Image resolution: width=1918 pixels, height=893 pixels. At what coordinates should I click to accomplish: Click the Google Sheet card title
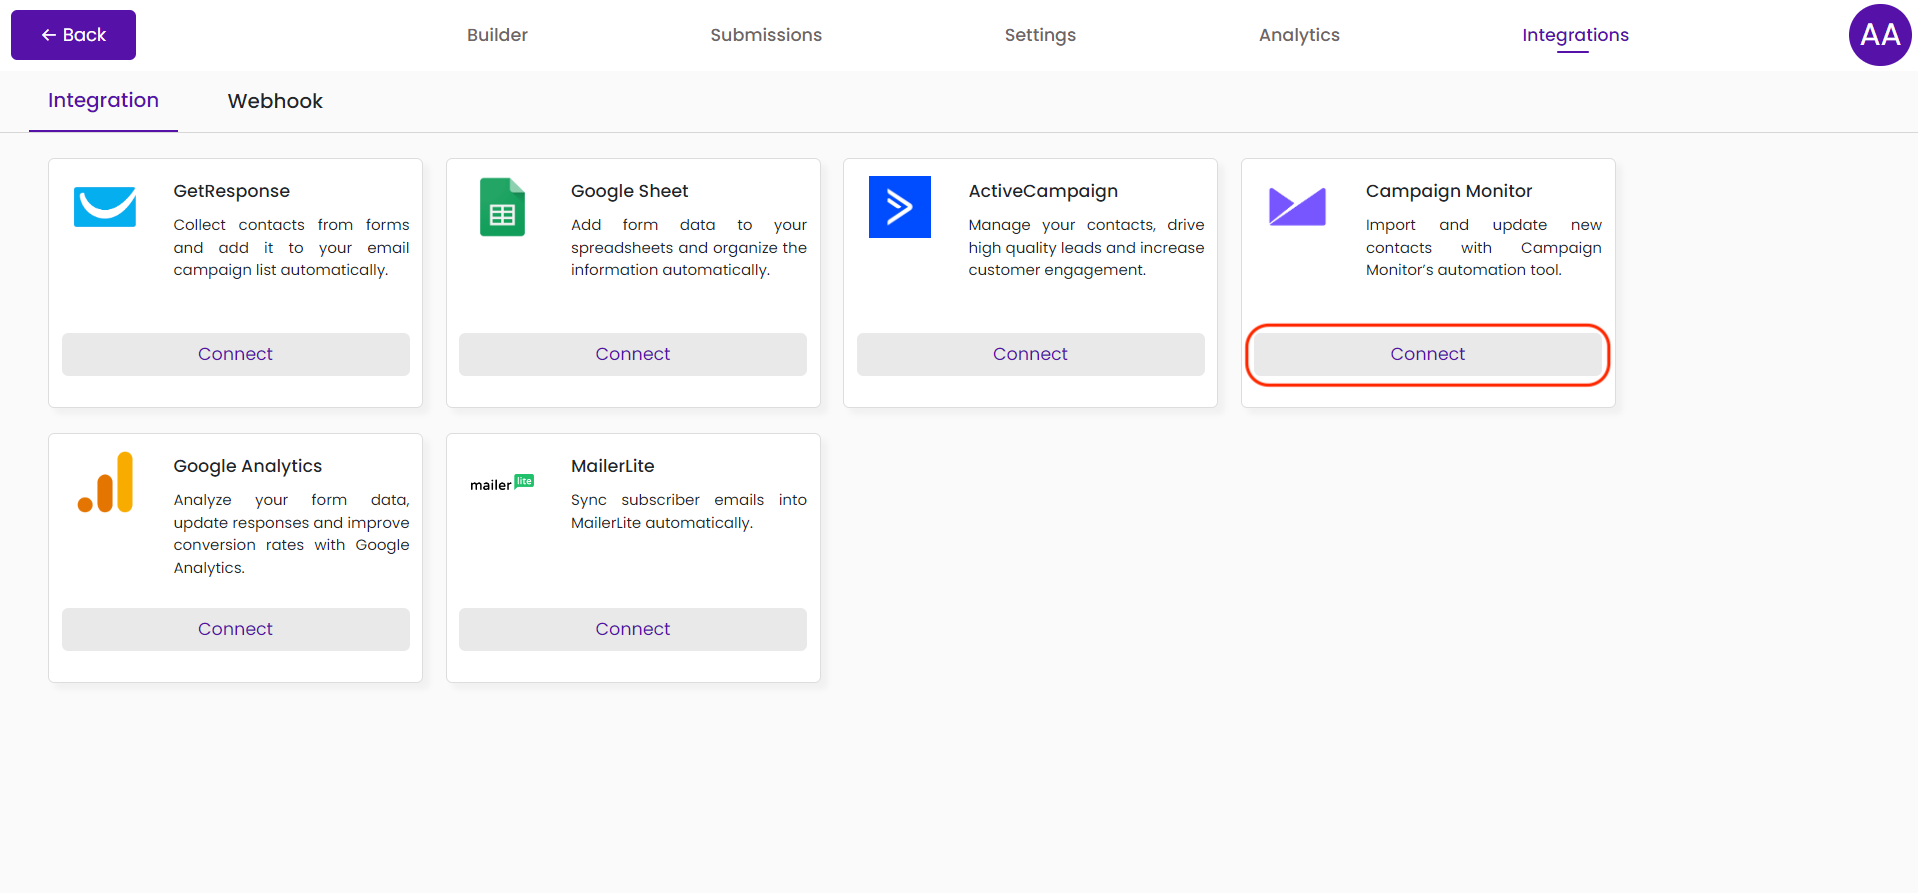[x=629, y=191]
